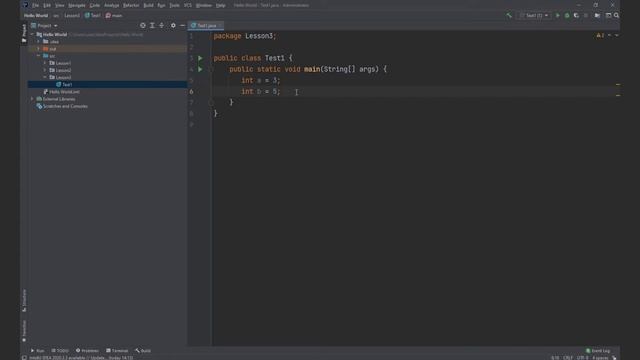Click the Test1 class breadcrumb
Screen dimensions: 640x360
(x=93, y=16)
